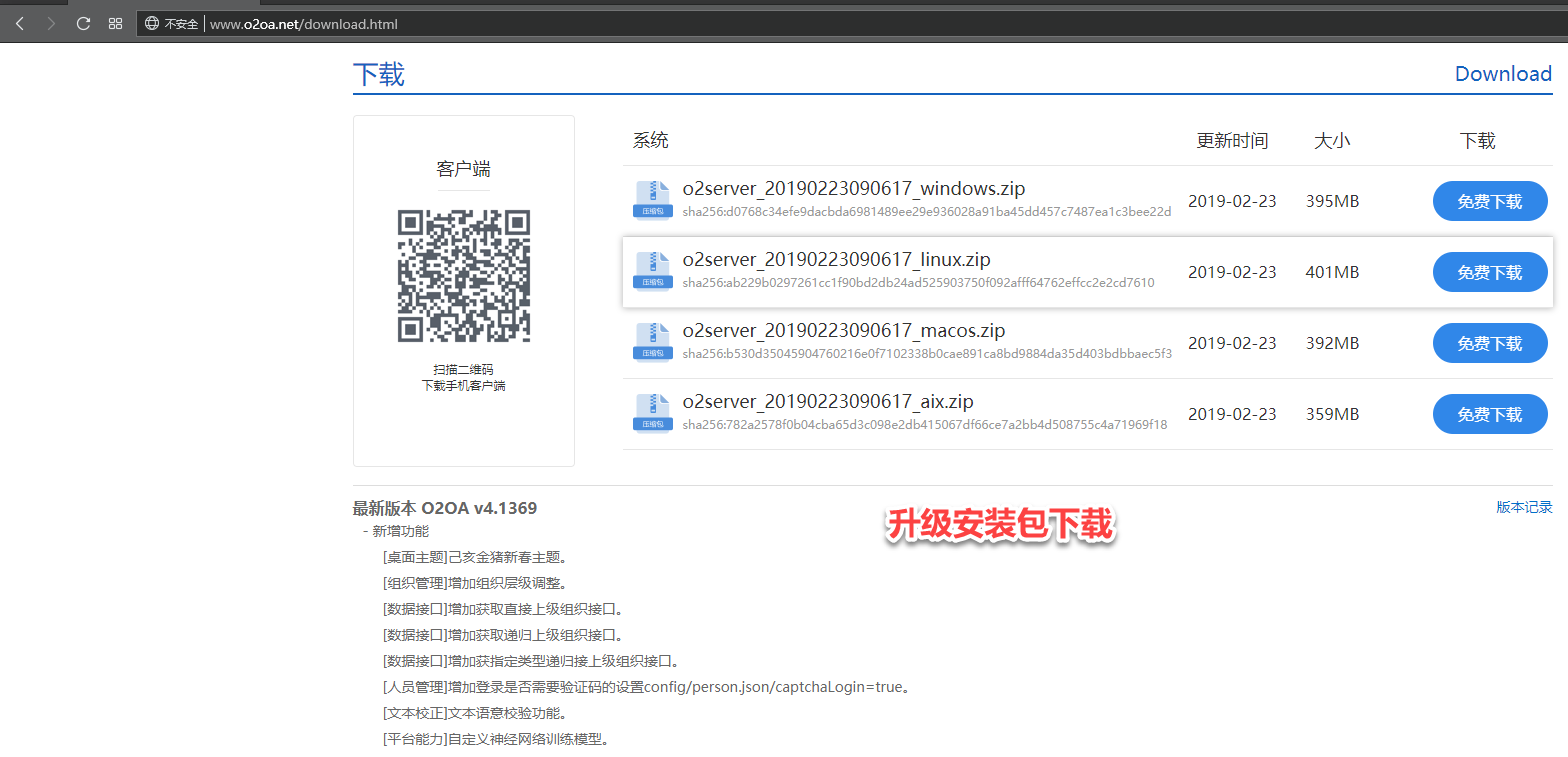
Task: Click o2server_20190223090617_windows.zip file name
Action: coord(854,189)
